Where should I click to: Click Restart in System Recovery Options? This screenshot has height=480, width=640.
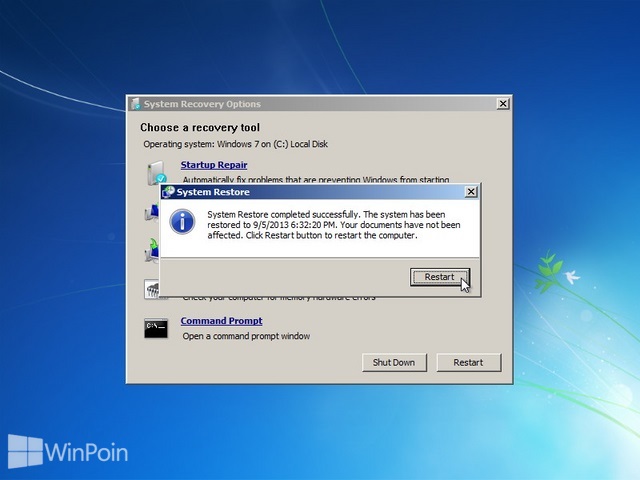(469, 362)
